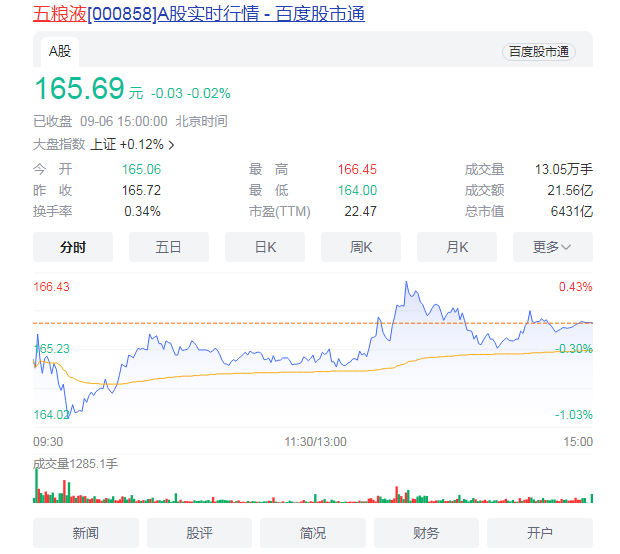Open the 新闻 section
Image resolution: width=620 pixels, height=554 pixels.
coord(86,533)
